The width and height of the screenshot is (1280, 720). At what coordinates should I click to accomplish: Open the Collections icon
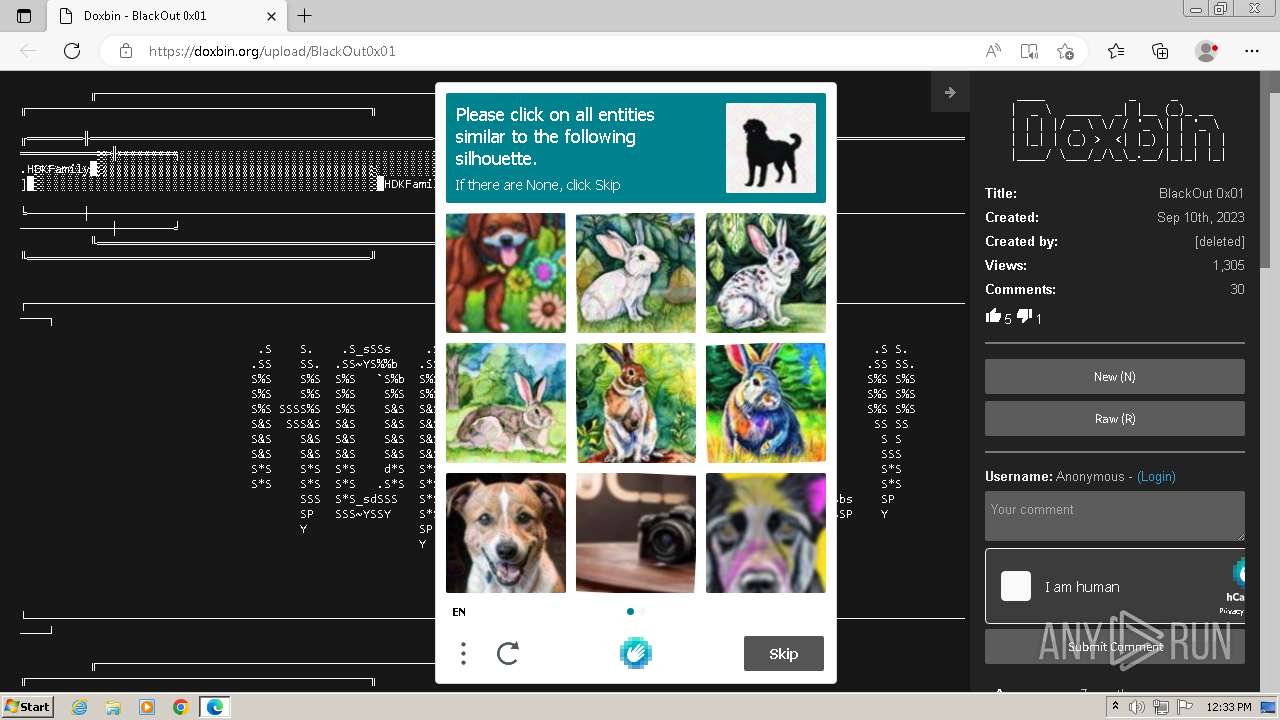pyautogui.click(x=1160, y=51)
